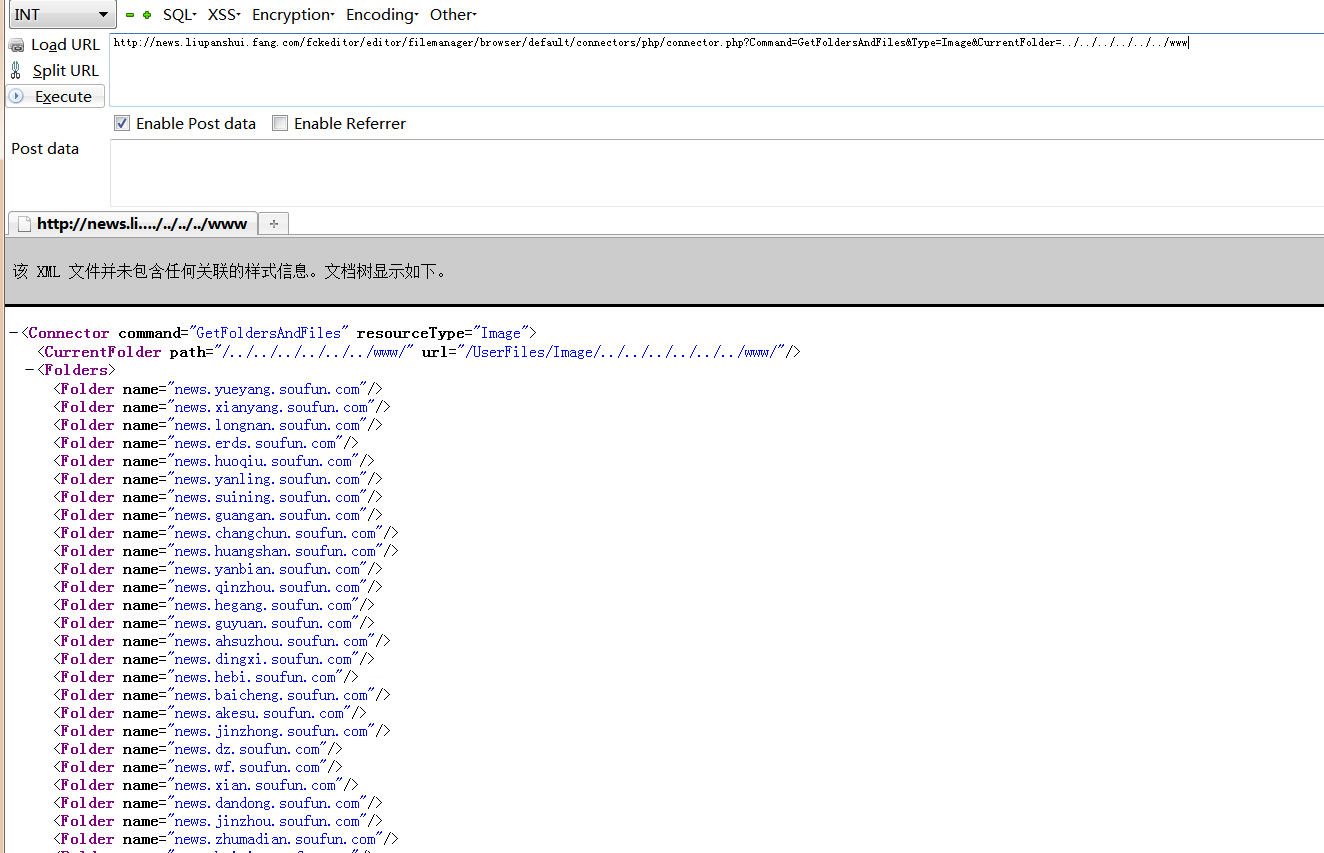This screenshot has height=853, width=1324.
Task: Click folder row news.hebi.soufun.com
Action: coord(206,677)
